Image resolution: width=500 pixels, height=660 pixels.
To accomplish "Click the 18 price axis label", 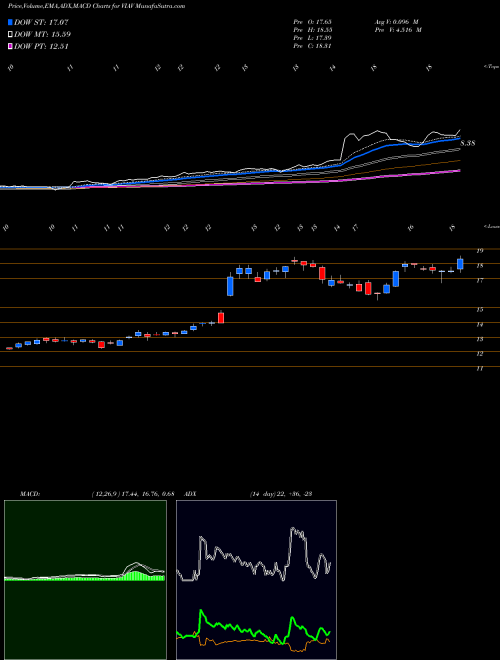I will click(x=479, y=266).
